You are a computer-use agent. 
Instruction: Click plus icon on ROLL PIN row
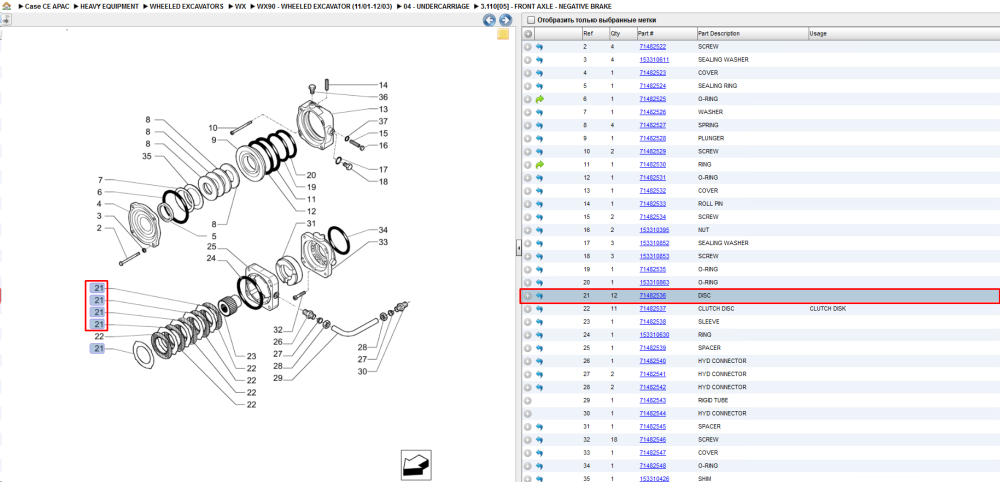coord(527,204)
